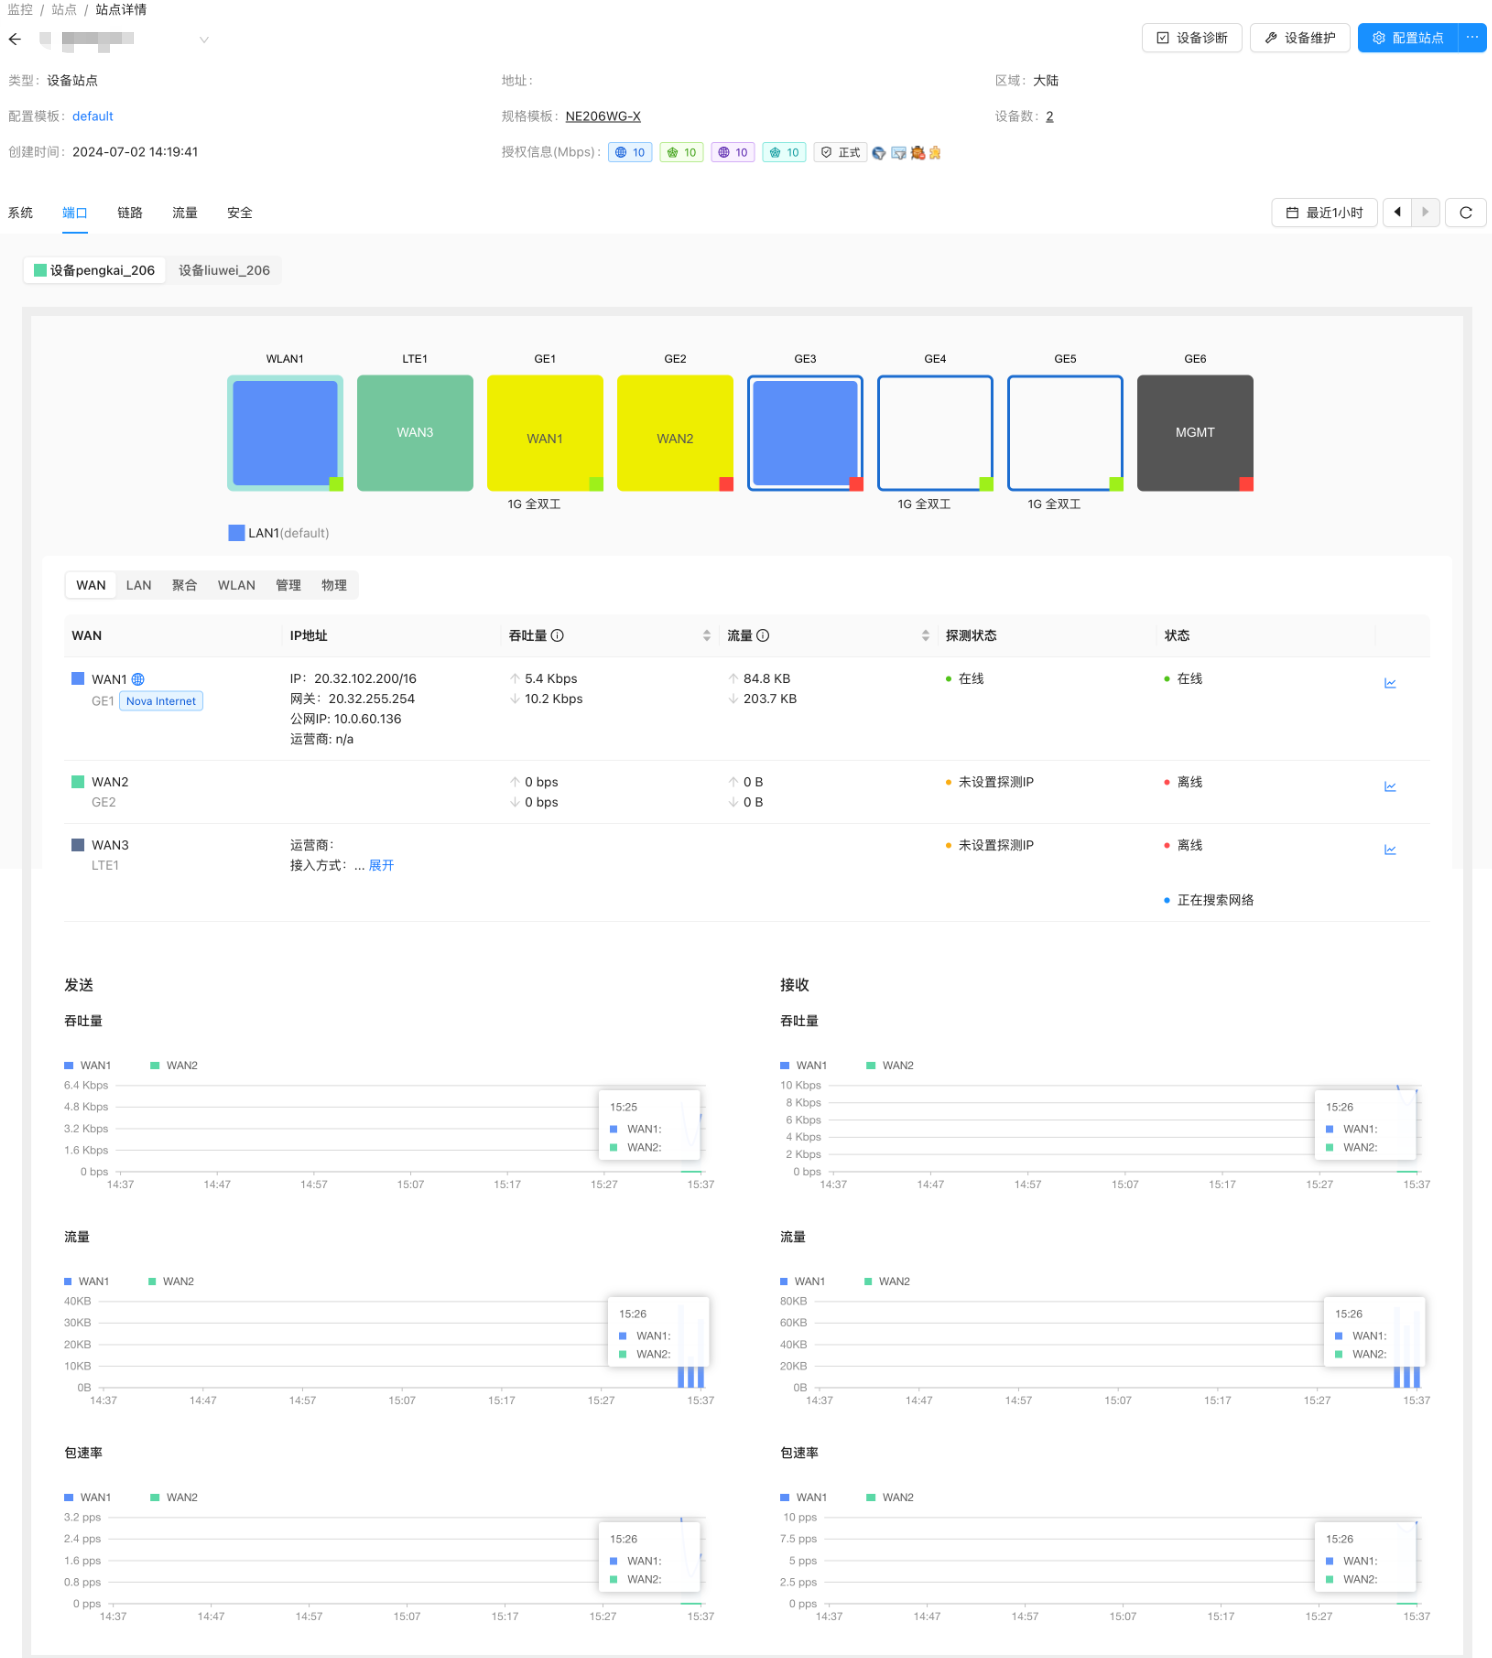Go to previous time period arrow
The height and width of the screenshot is (1658, 1492).
[1397, 213]
